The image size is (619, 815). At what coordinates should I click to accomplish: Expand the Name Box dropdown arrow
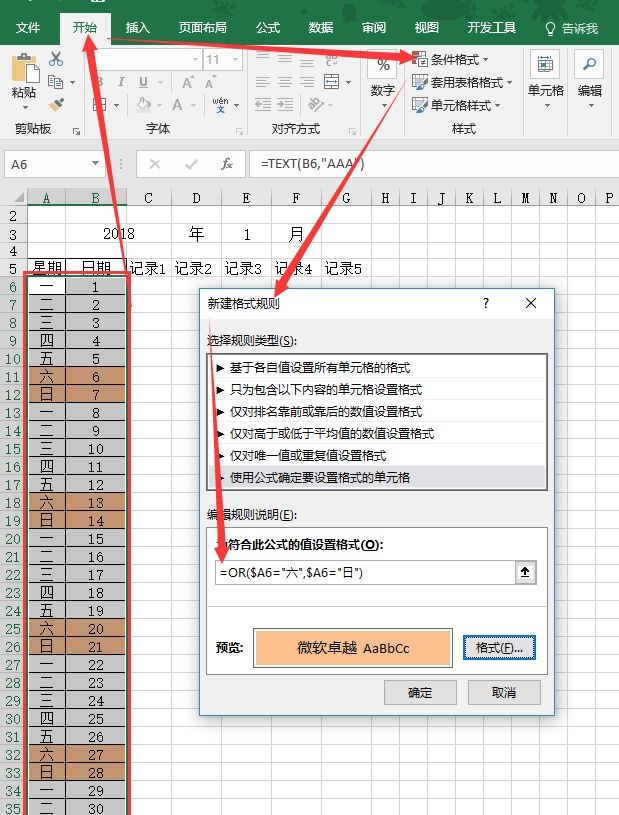[96, 164]
